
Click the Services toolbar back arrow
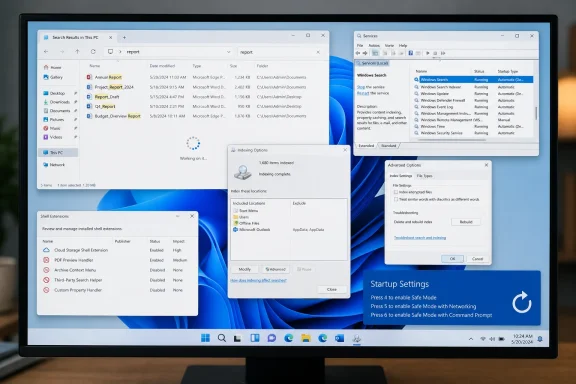[x=358, y=53]
